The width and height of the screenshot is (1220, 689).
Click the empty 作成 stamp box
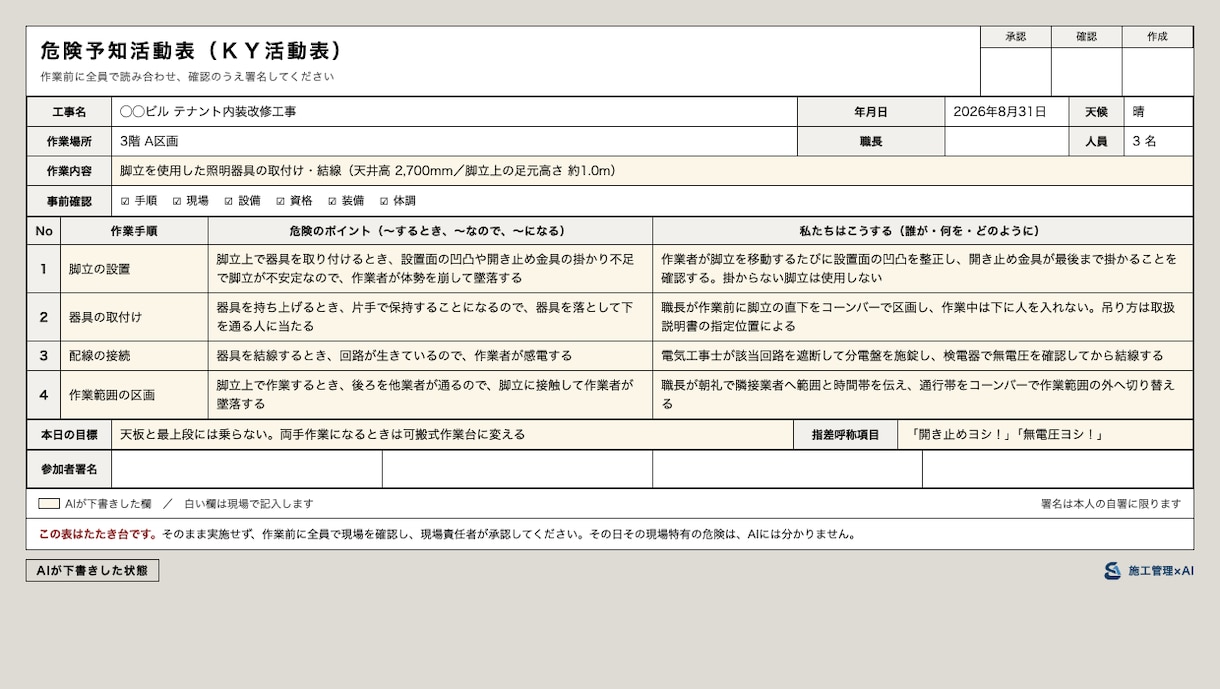[x=1157, y=71]
